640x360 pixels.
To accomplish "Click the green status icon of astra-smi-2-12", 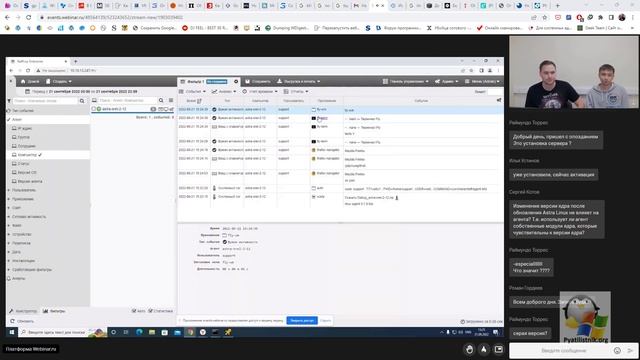I will click(x=99, y=109).
